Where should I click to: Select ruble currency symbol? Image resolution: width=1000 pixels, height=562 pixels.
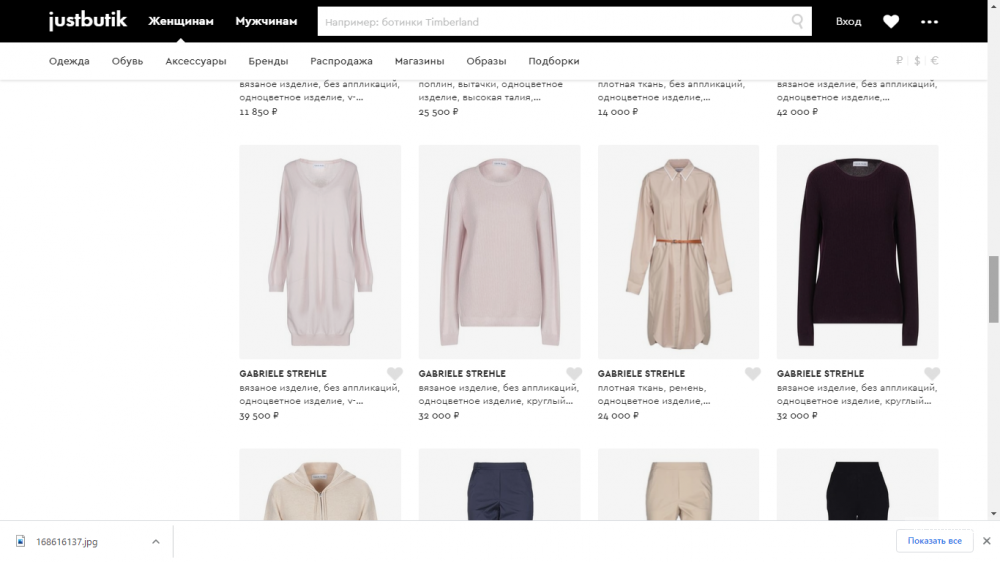click(899, 61)
